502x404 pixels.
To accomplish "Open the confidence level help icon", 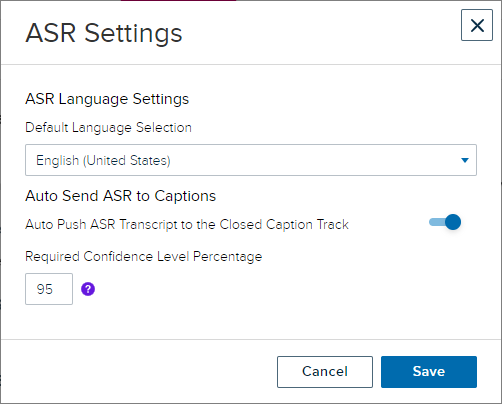I will tap(88, 289).
